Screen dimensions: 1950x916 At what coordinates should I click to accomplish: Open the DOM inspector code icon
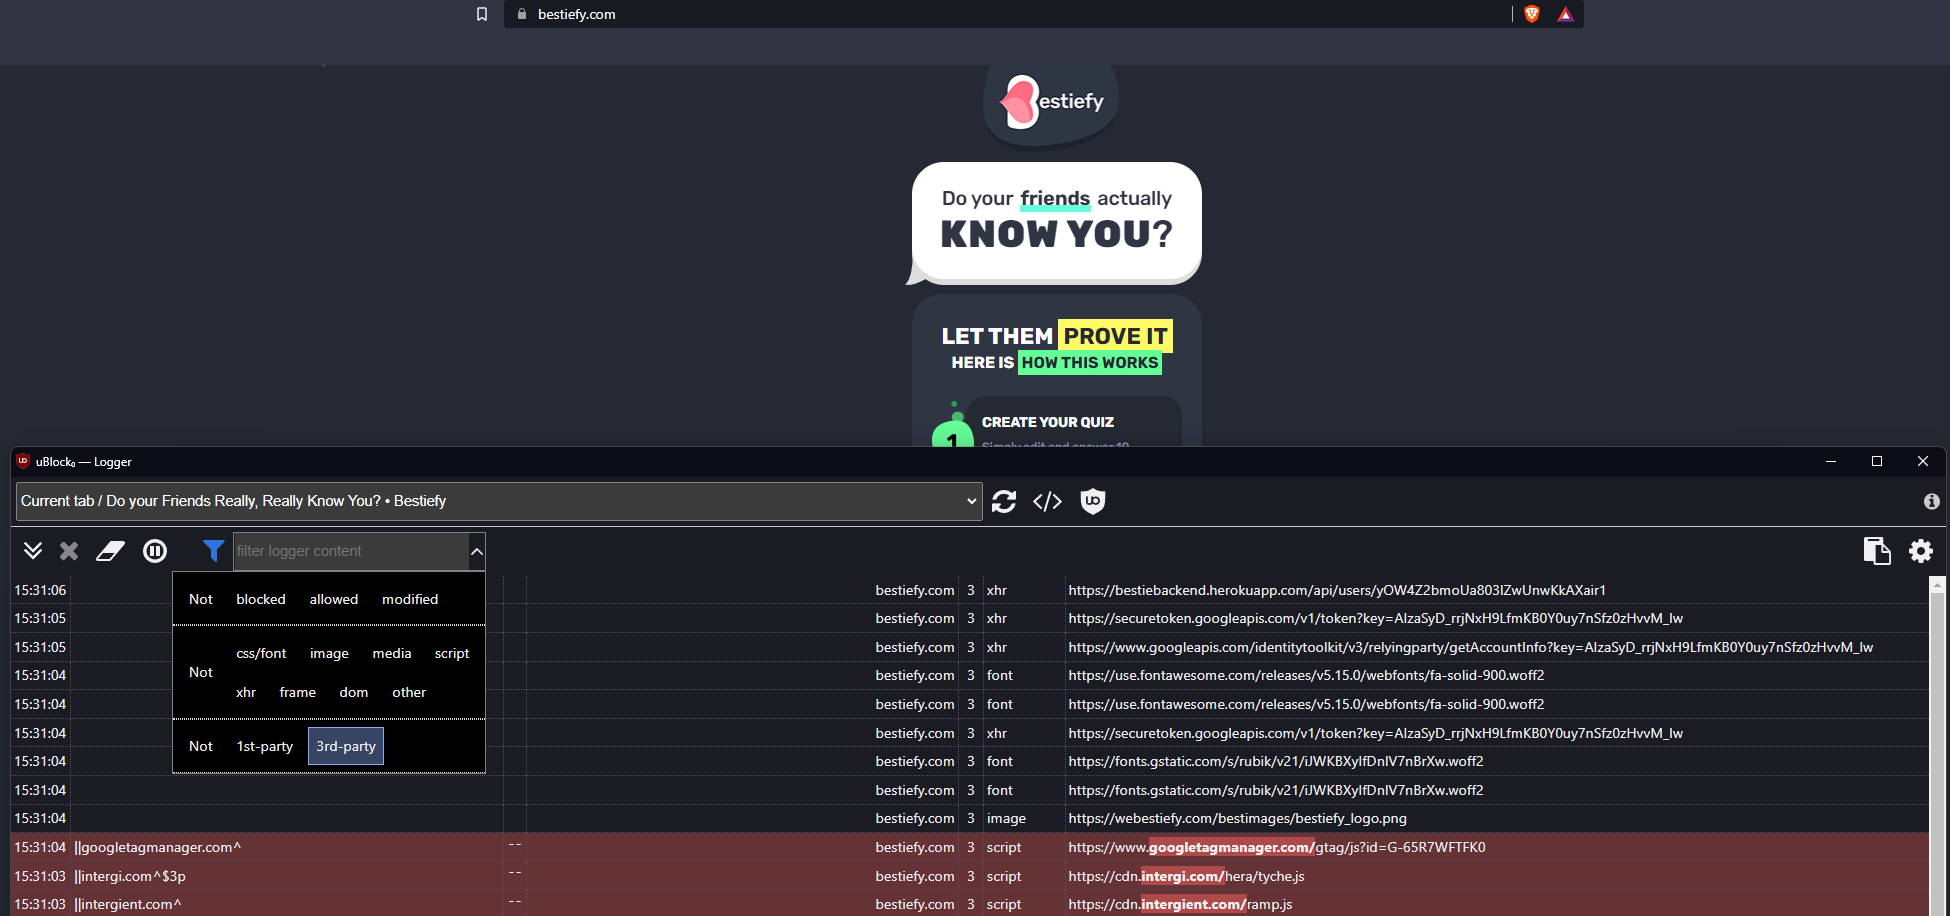click(1047, 501)
